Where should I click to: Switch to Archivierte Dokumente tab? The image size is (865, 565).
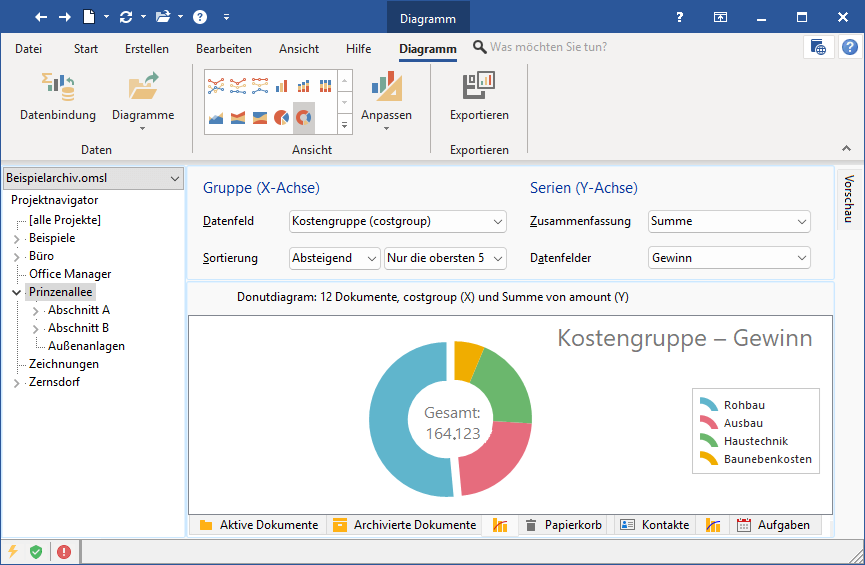(404, 525)
